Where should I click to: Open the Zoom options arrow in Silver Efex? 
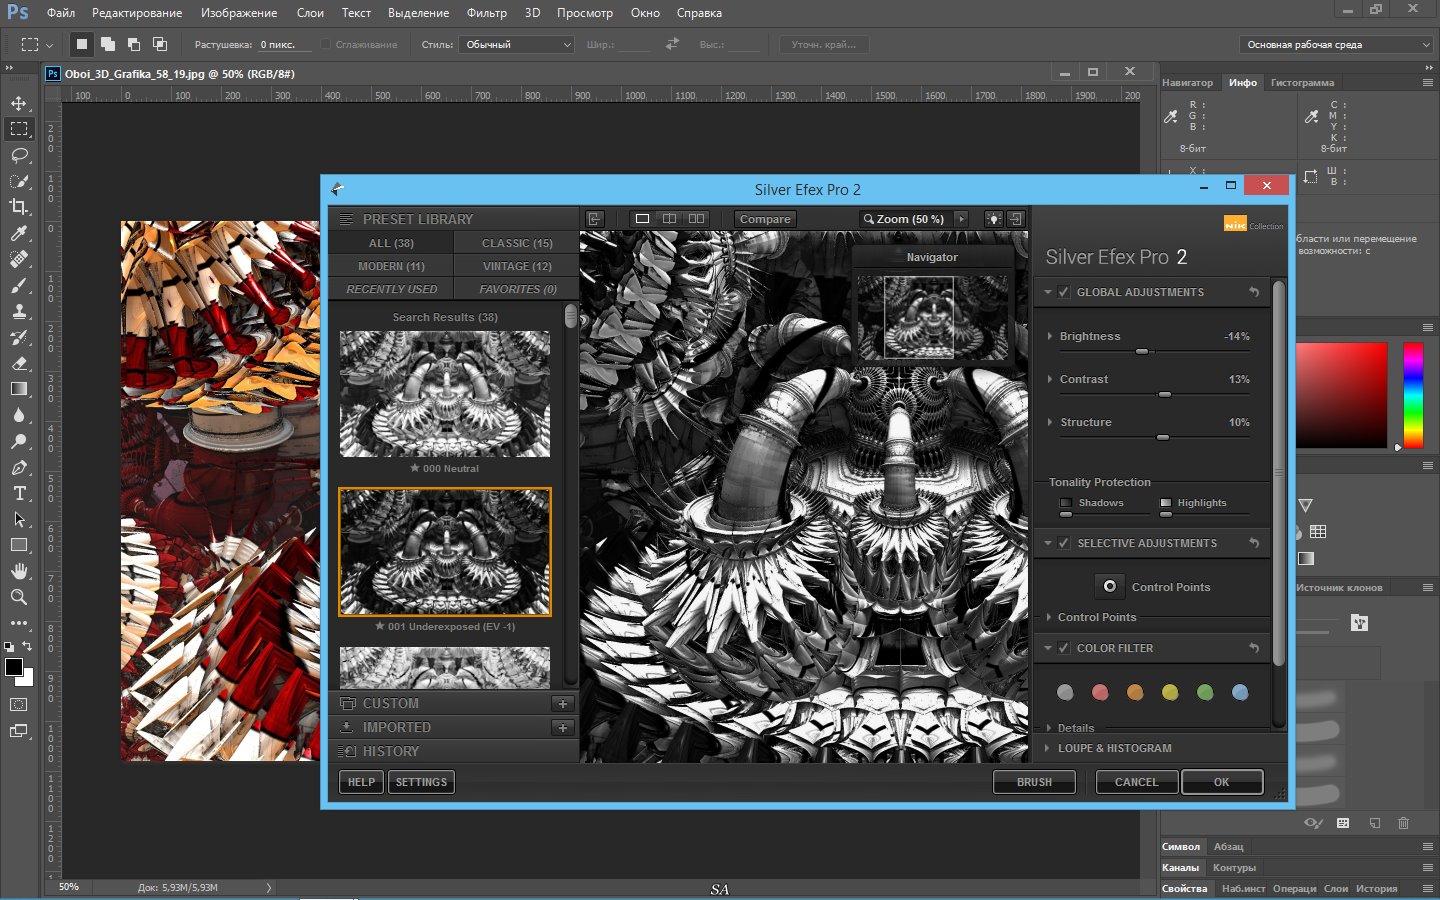(961, 218)
